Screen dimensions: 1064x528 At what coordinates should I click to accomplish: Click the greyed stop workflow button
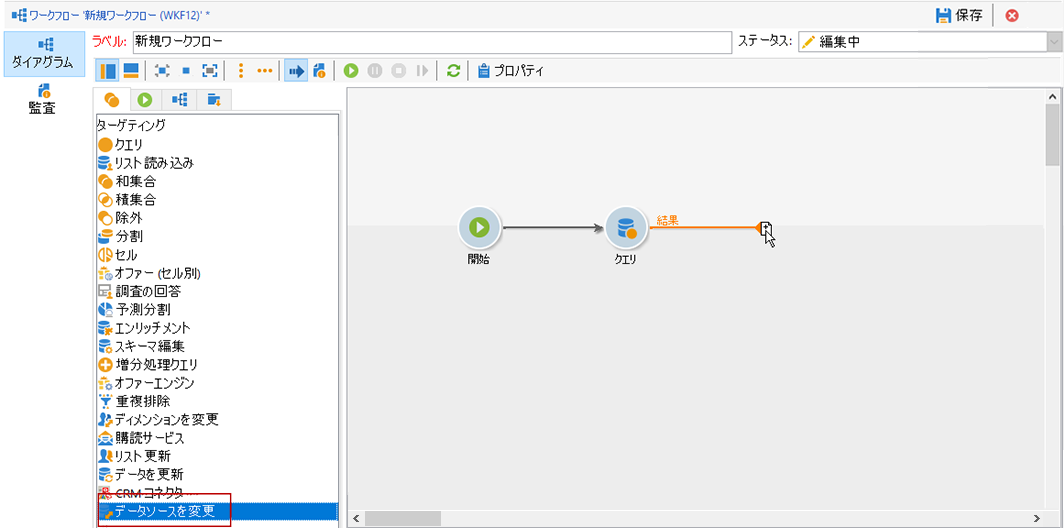[x=398, y=71]
